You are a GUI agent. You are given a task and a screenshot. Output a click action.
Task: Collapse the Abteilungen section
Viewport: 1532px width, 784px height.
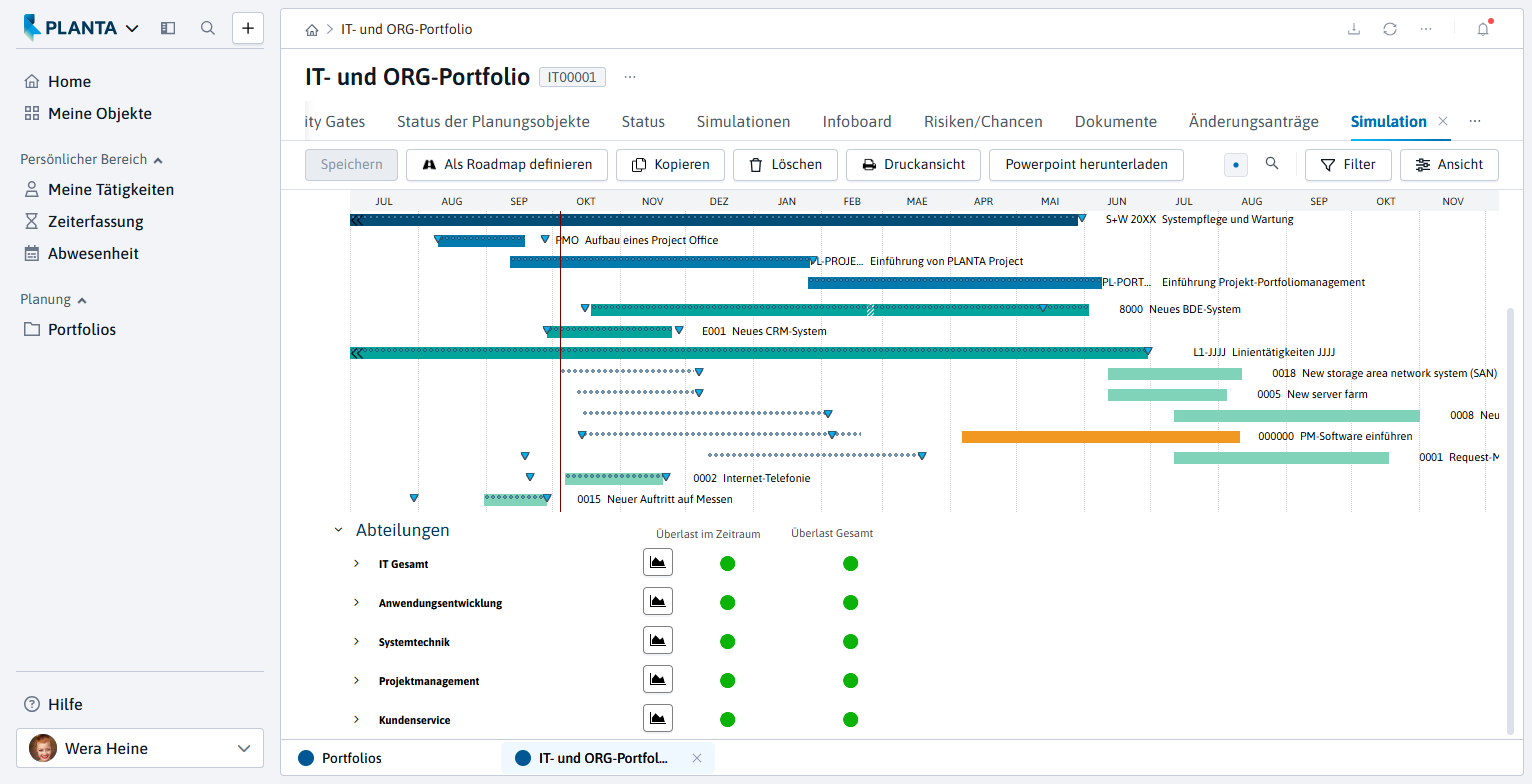click(338, 530)
